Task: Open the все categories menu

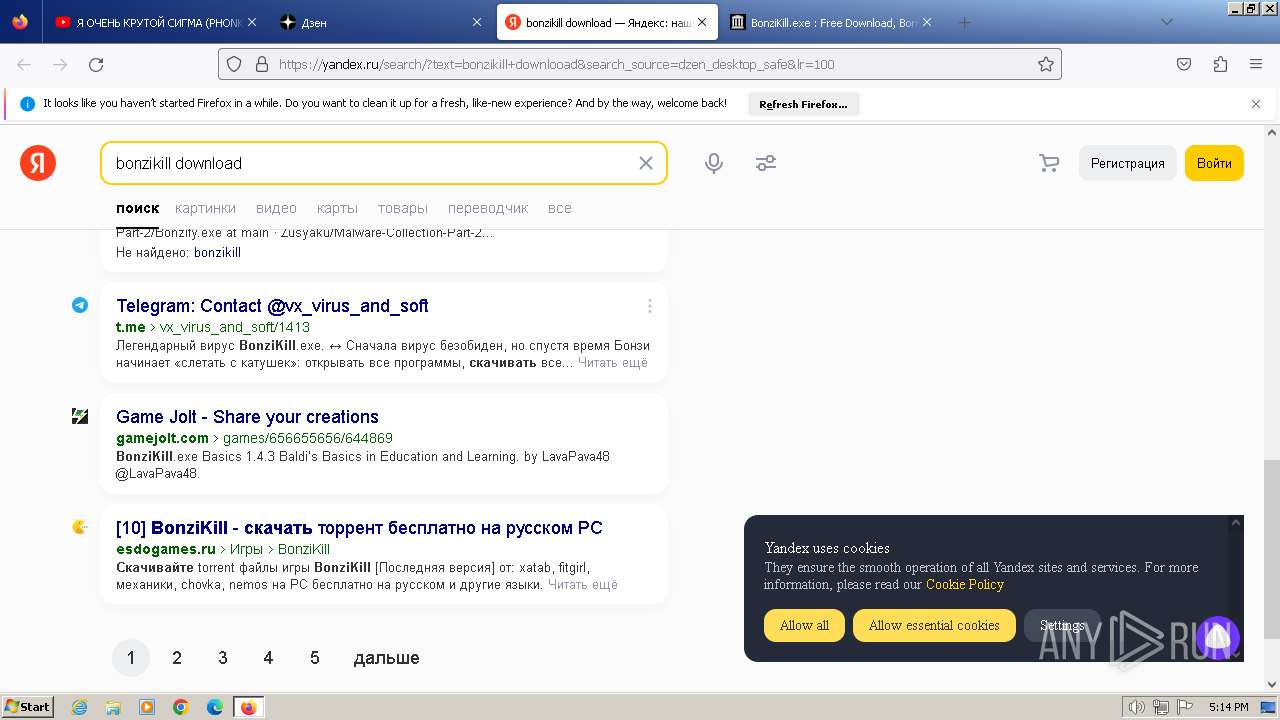Action: click(x=560, y=208)
